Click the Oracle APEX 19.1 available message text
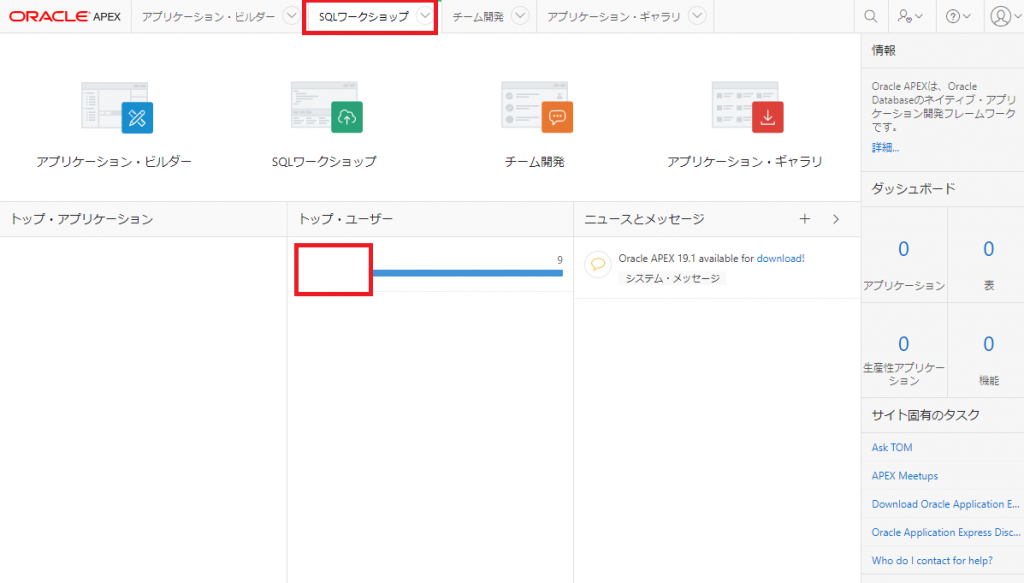Image resolution: width=1024 pixels, height=583 pixels. pos(686,259)
